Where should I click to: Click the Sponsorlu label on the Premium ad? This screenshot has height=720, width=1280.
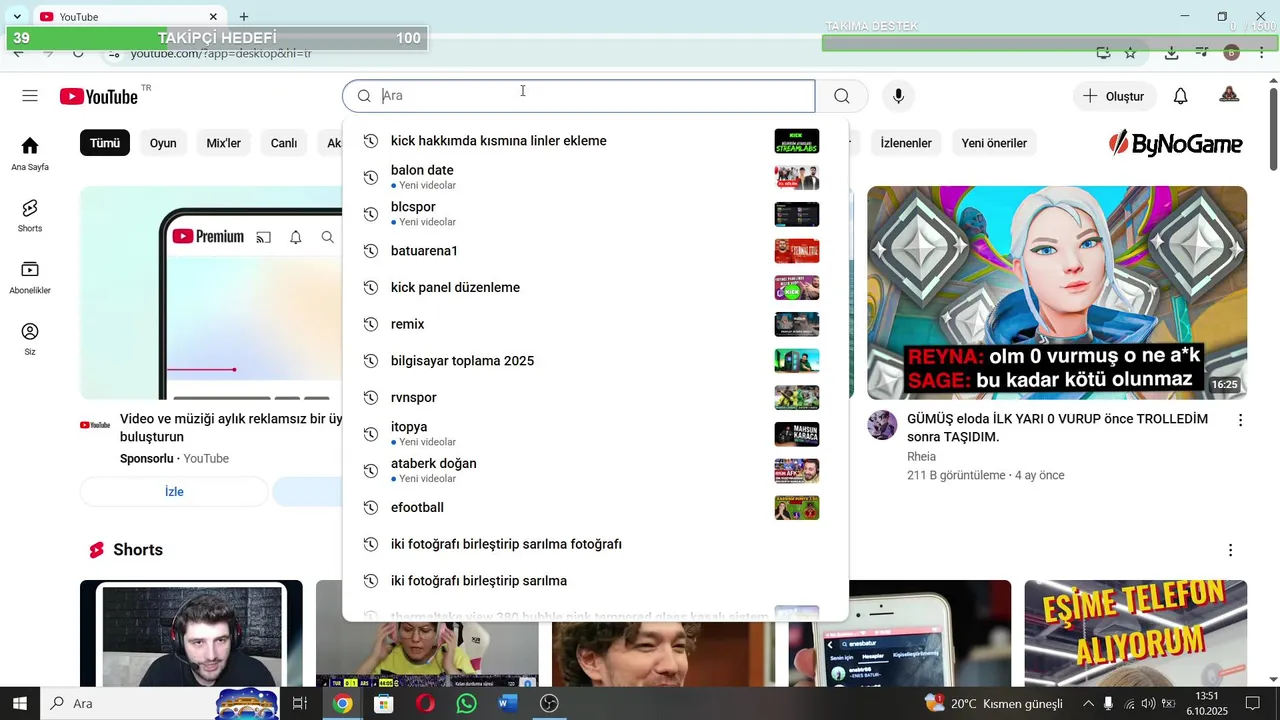(x=147, y=459)
